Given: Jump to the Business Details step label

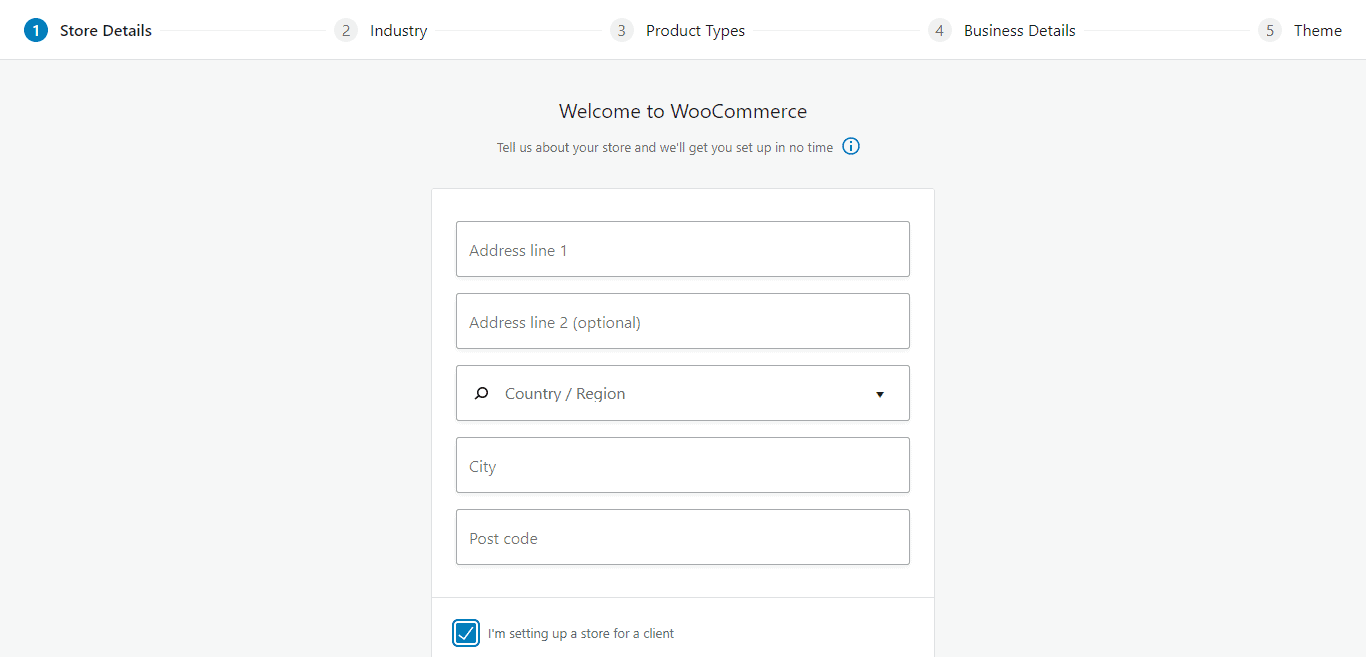Looking at the screenshot, I should [x=1019, y=30].
